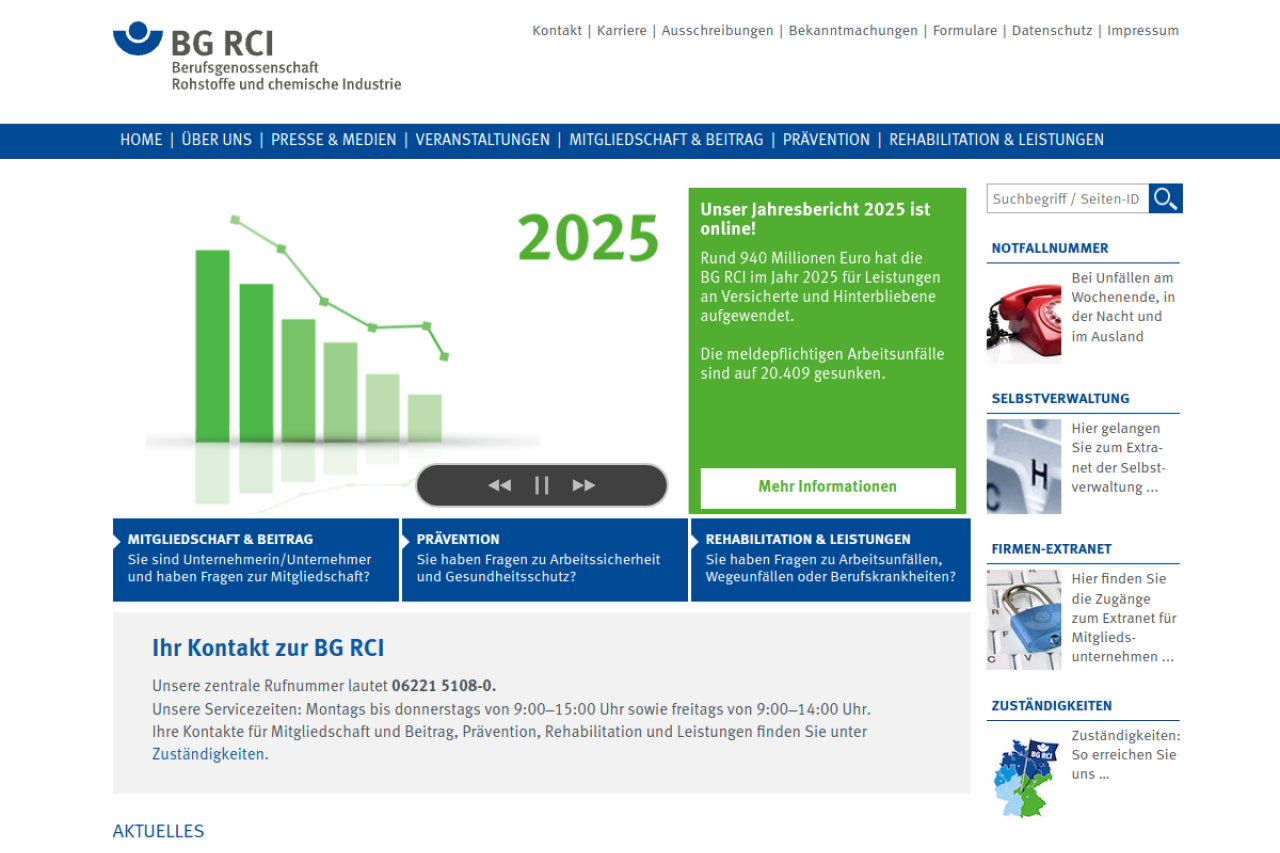1280x853 pixels.
Task: Click 'Hier gelangen Sie zum Extranet' teaser text
Action: point(1119,458)
